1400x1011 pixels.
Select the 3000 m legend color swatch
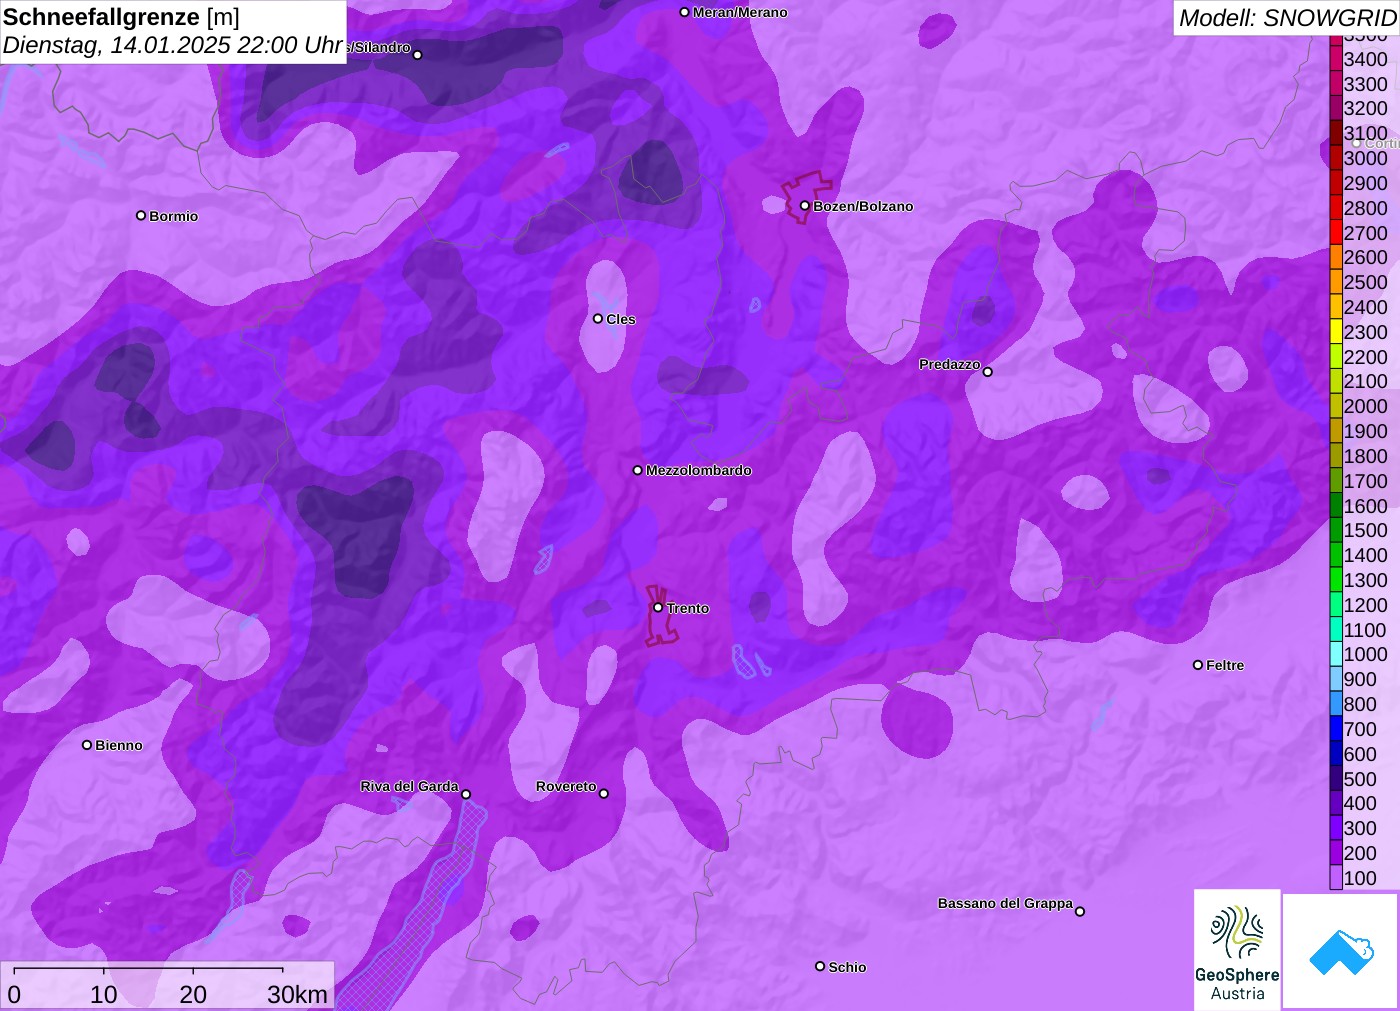pos(1336,158)
